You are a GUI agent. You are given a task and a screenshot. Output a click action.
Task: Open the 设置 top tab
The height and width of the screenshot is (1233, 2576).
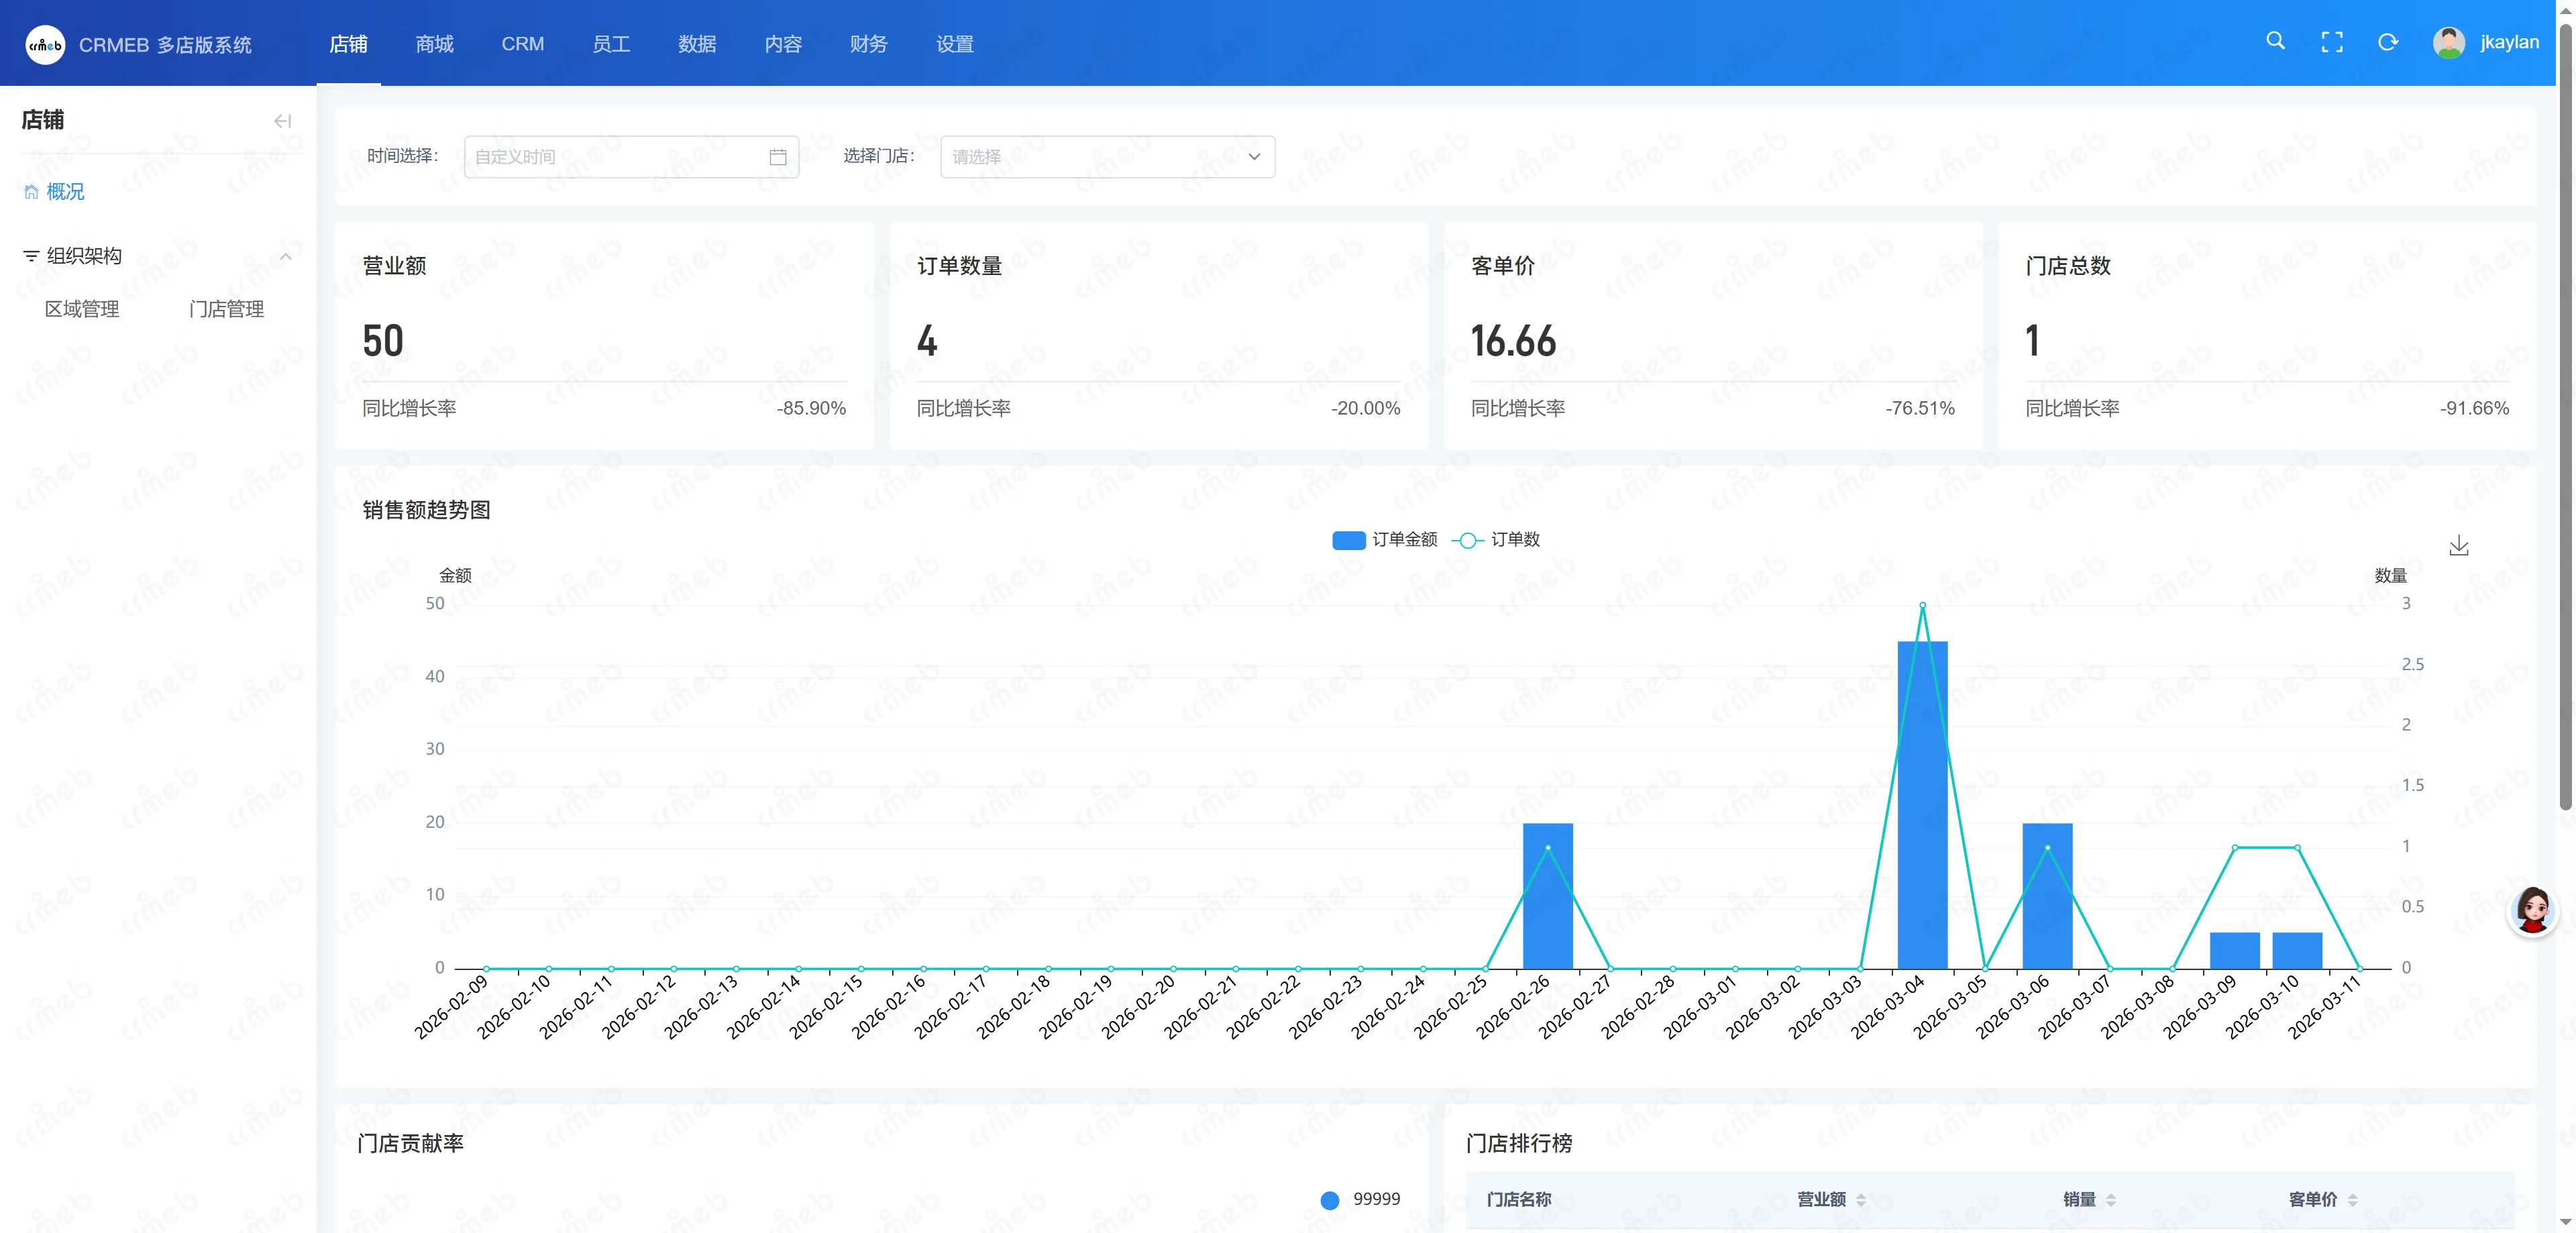[x=955, y=44]
